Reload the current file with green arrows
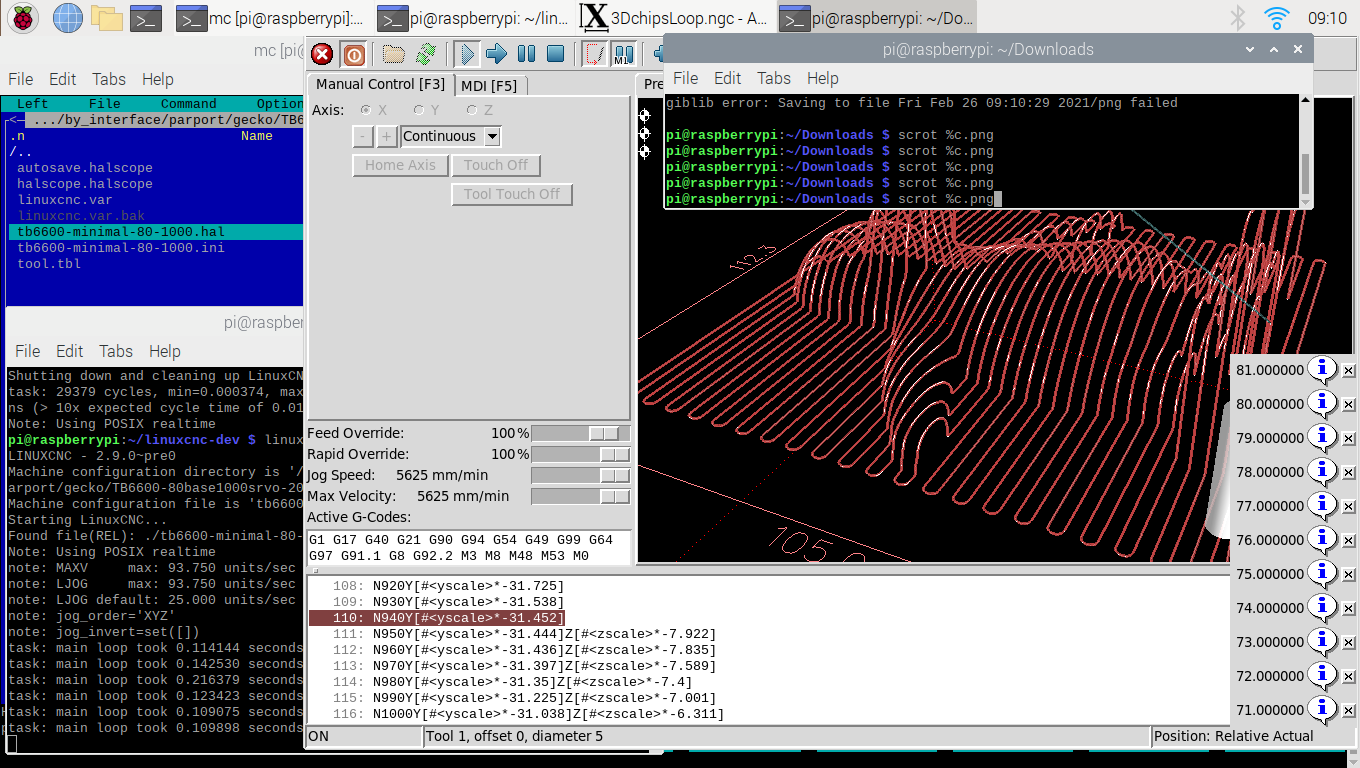This screenshot has width=1360, height=768. 426,54
